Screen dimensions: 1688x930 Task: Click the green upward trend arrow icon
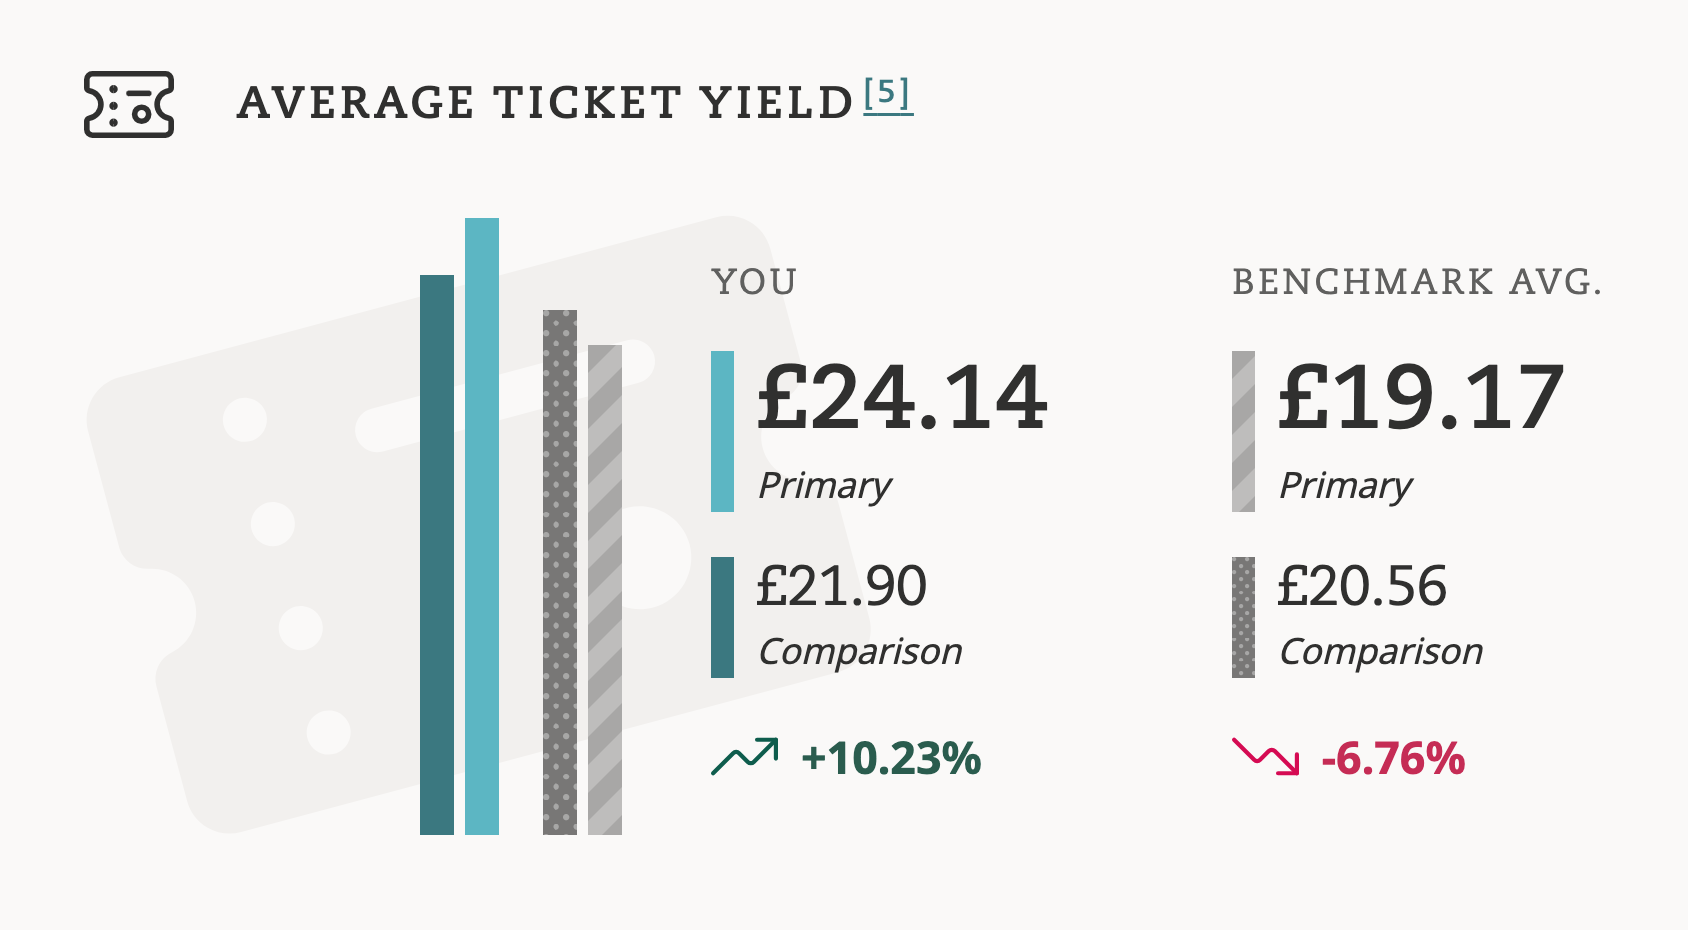pos(744,757)
